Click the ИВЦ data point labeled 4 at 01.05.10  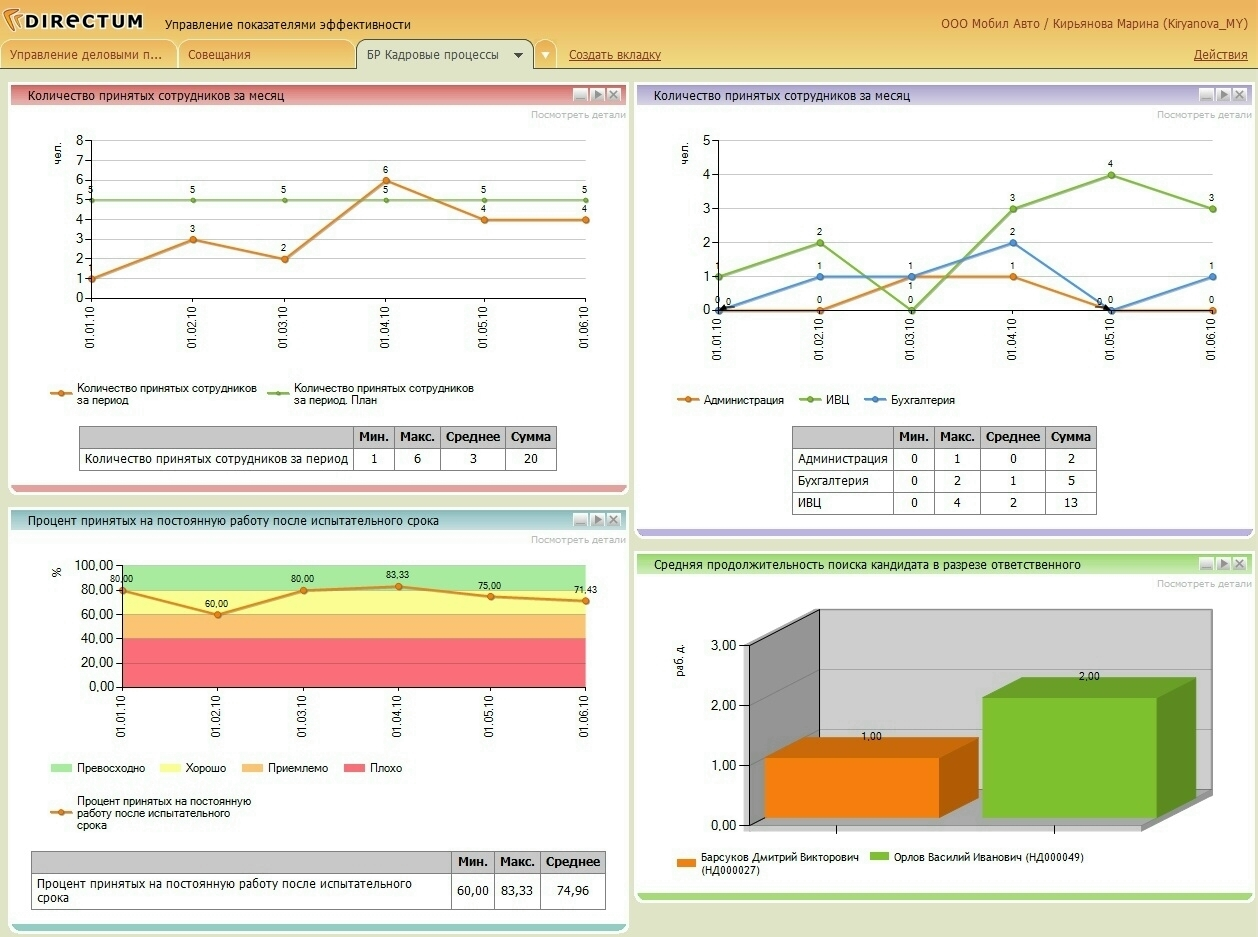tap(1110, 175)
